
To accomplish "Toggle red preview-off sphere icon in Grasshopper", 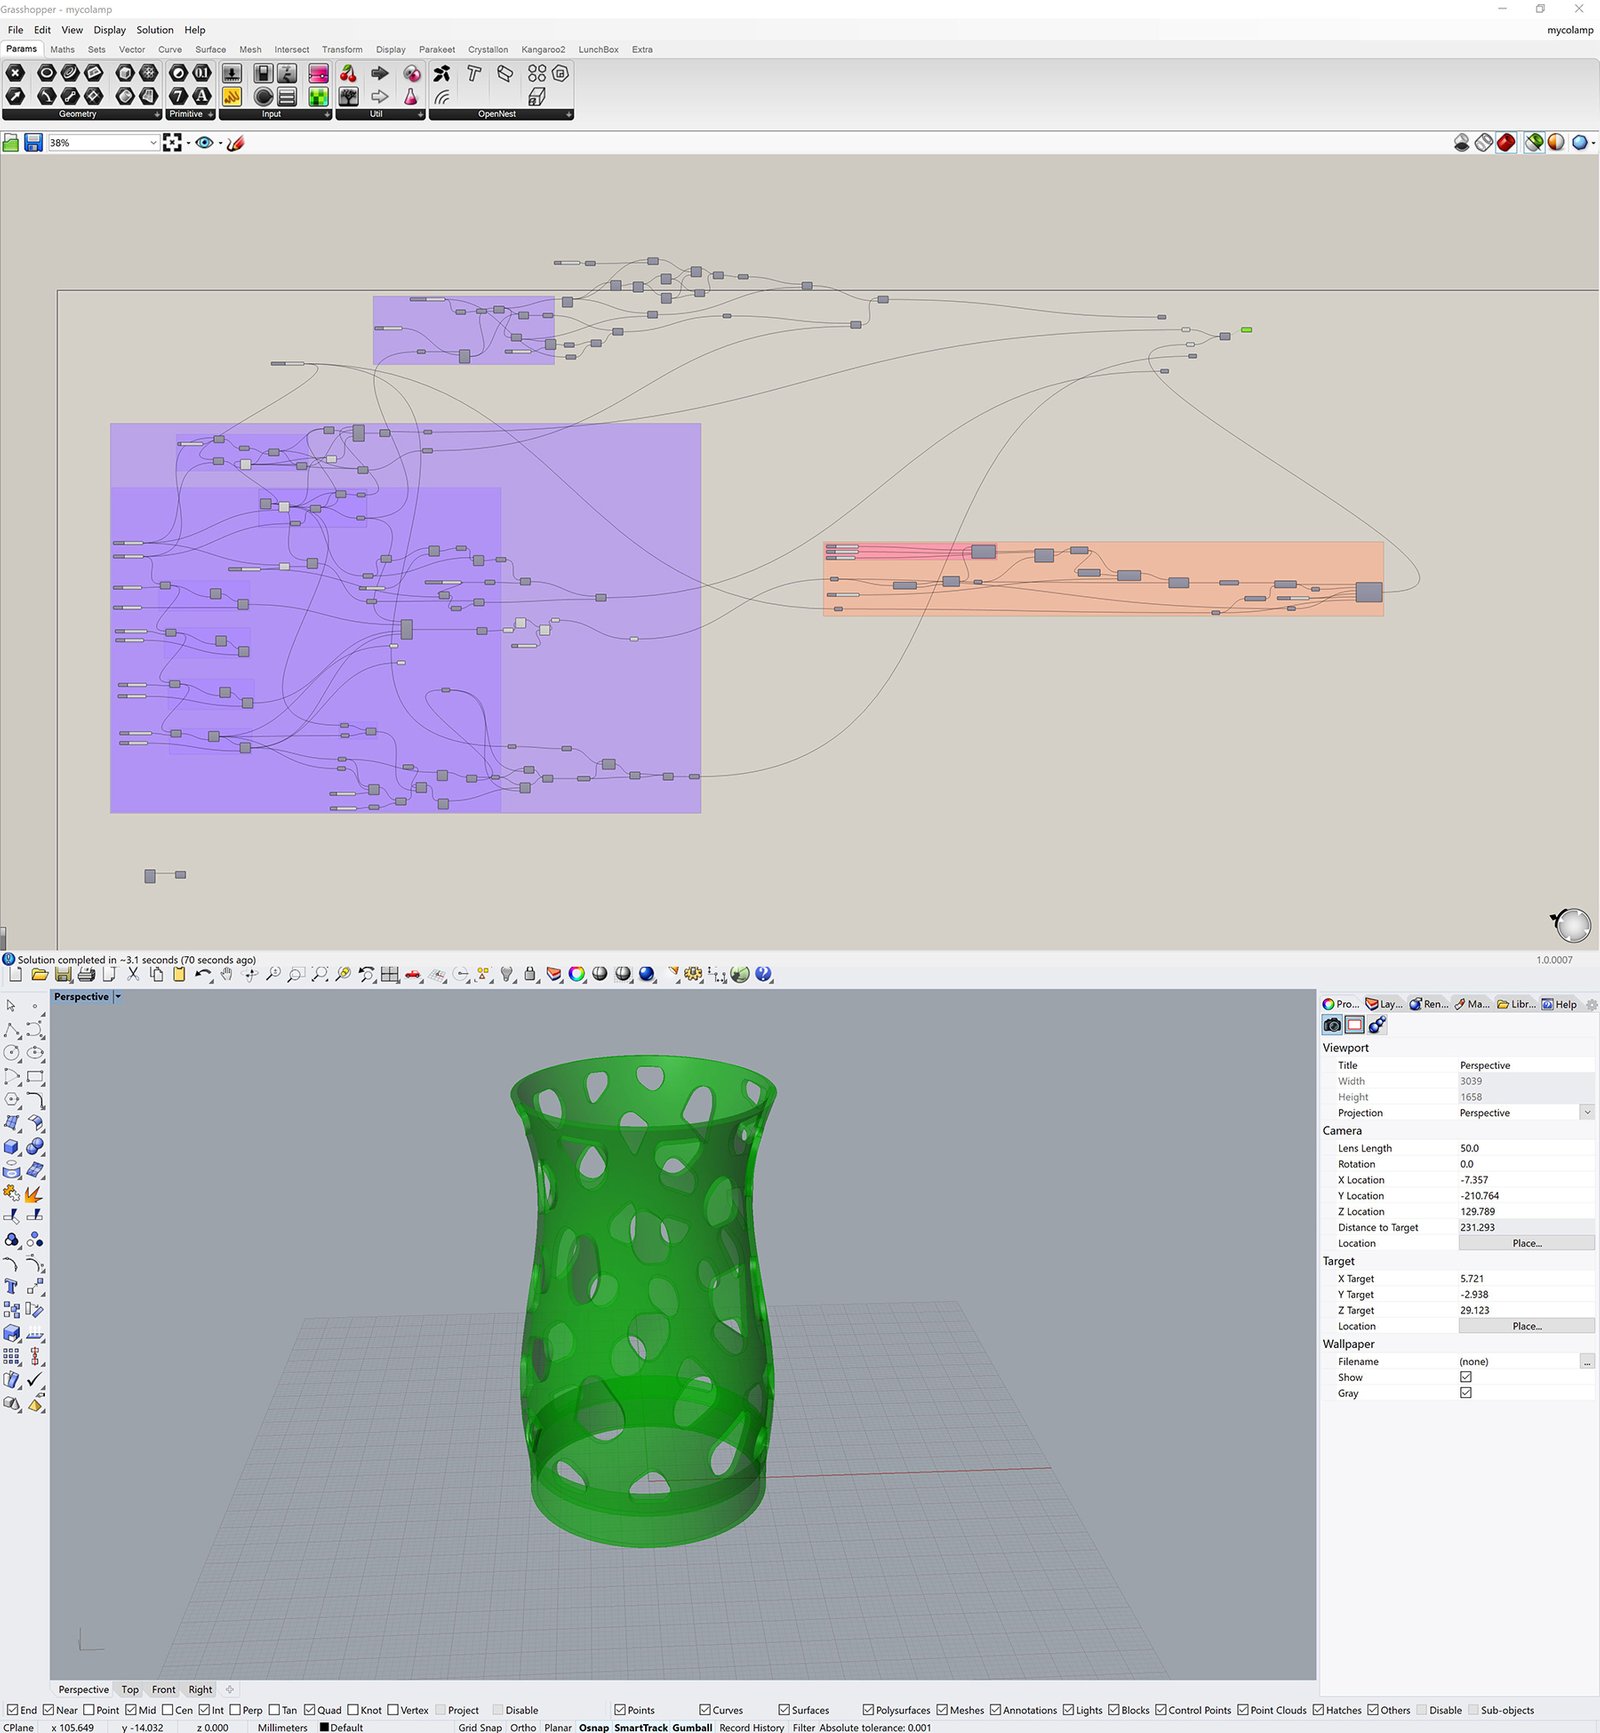I will [1506, 143].
